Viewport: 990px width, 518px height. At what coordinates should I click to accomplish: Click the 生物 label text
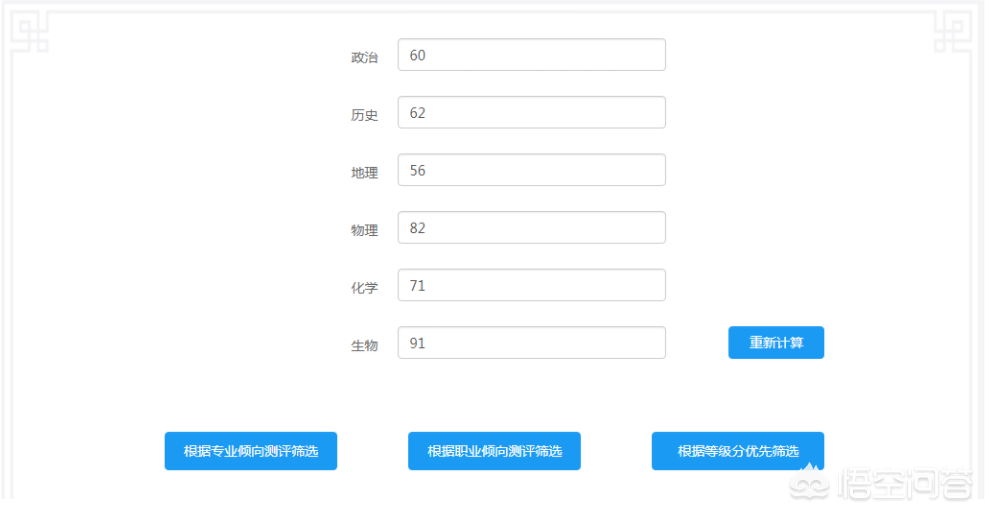[364, 345]
